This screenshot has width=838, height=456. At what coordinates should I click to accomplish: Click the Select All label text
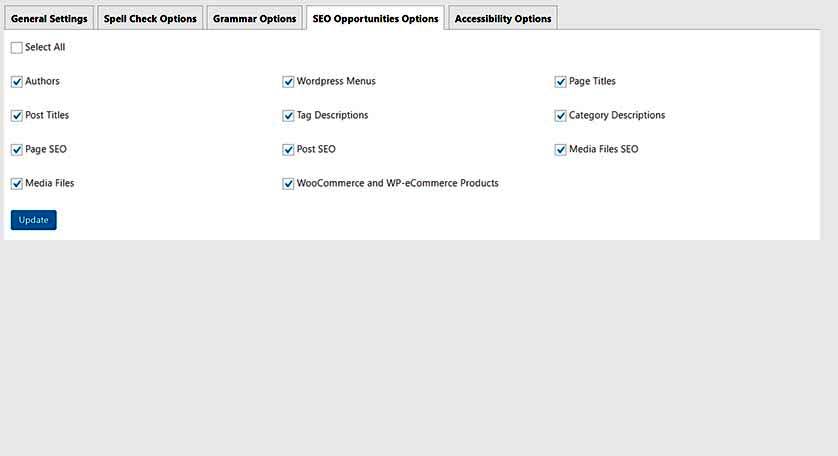[45, 47]
